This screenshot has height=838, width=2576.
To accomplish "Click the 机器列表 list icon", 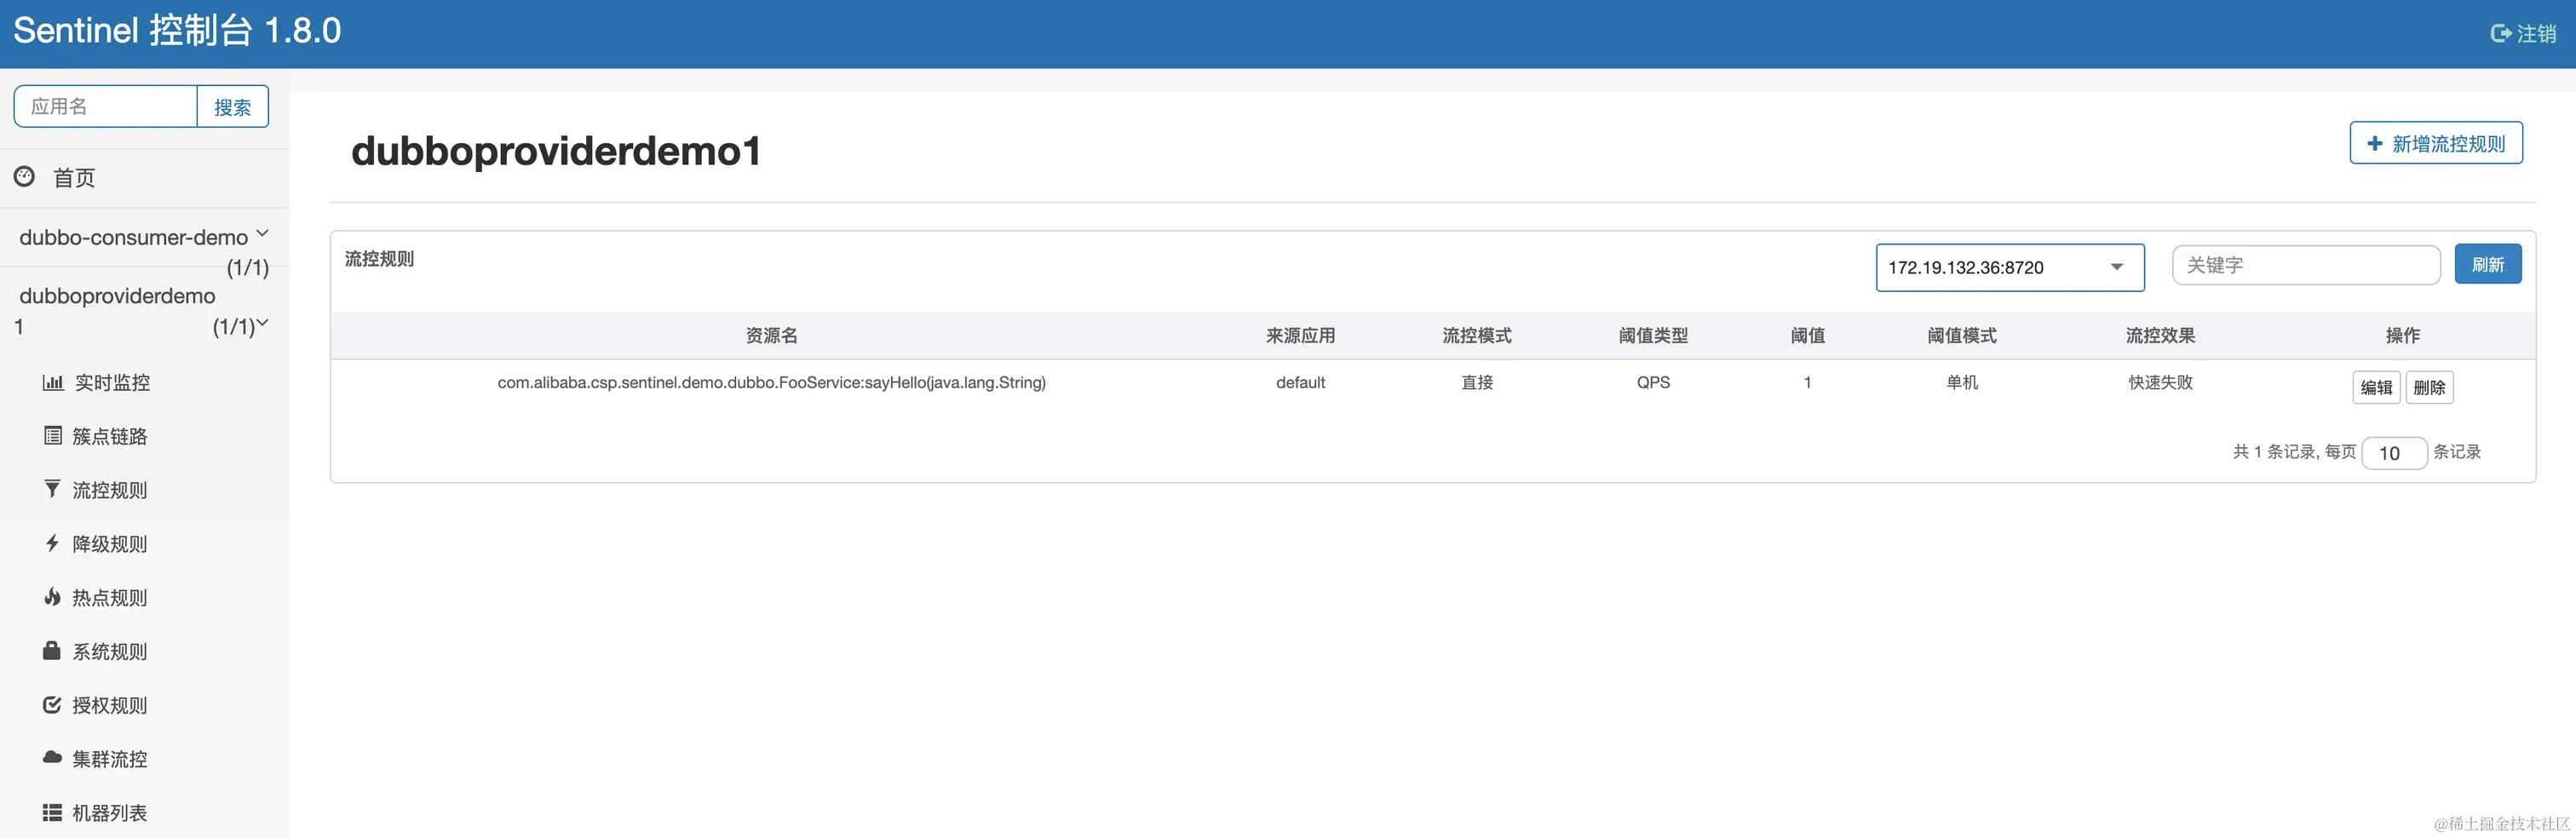I will (52, 812).
